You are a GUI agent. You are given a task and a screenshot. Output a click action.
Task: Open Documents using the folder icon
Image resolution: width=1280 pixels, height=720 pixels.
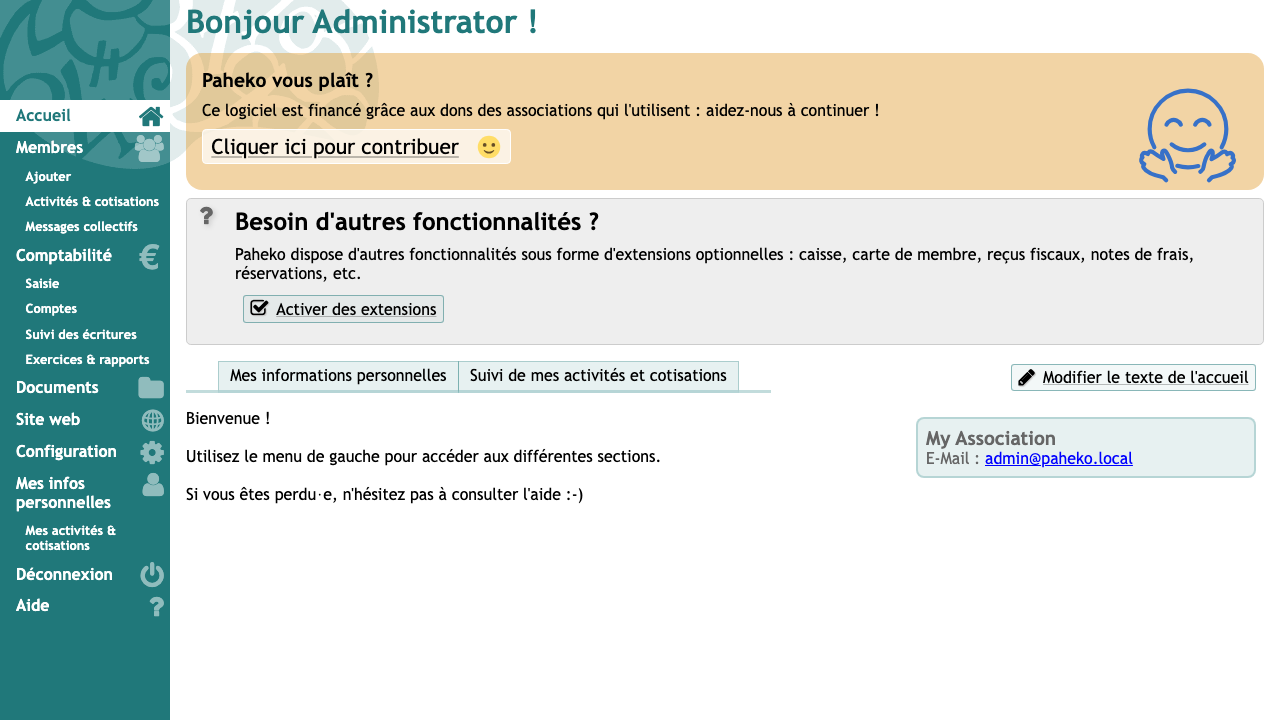[151, 388]
